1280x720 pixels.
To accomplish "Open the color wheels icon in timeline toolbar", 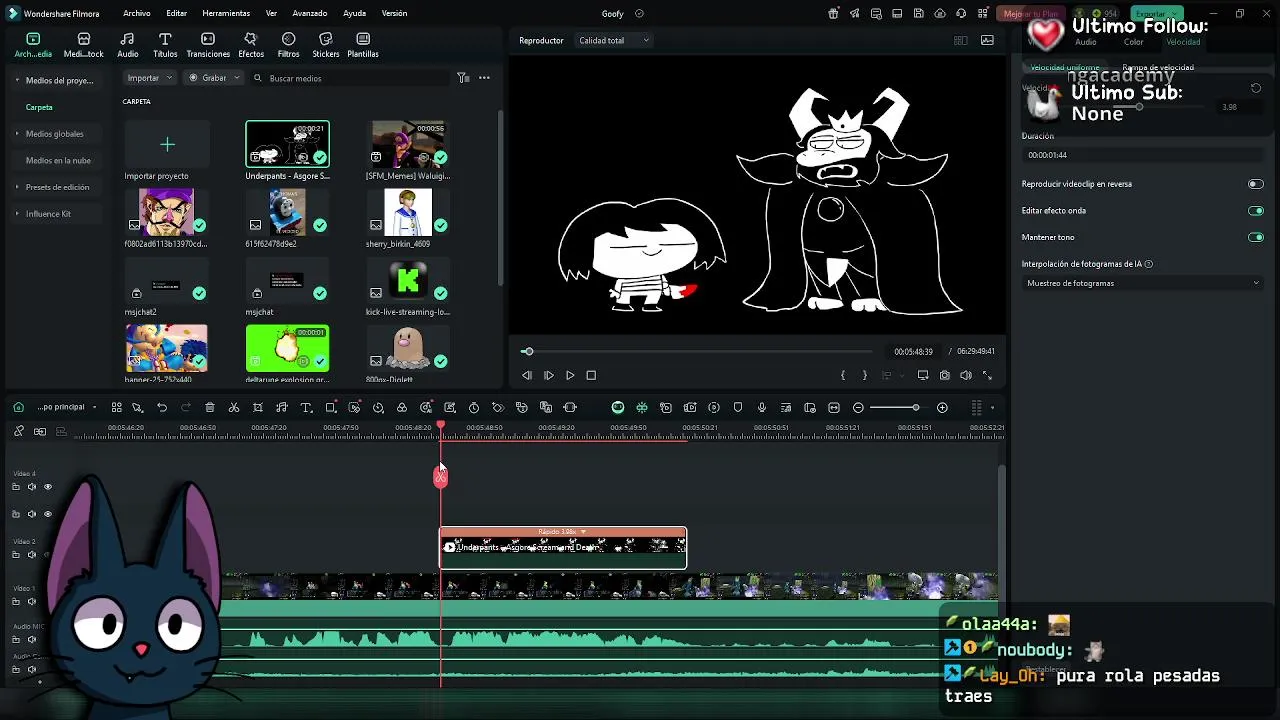I will (x=402, y=408).
